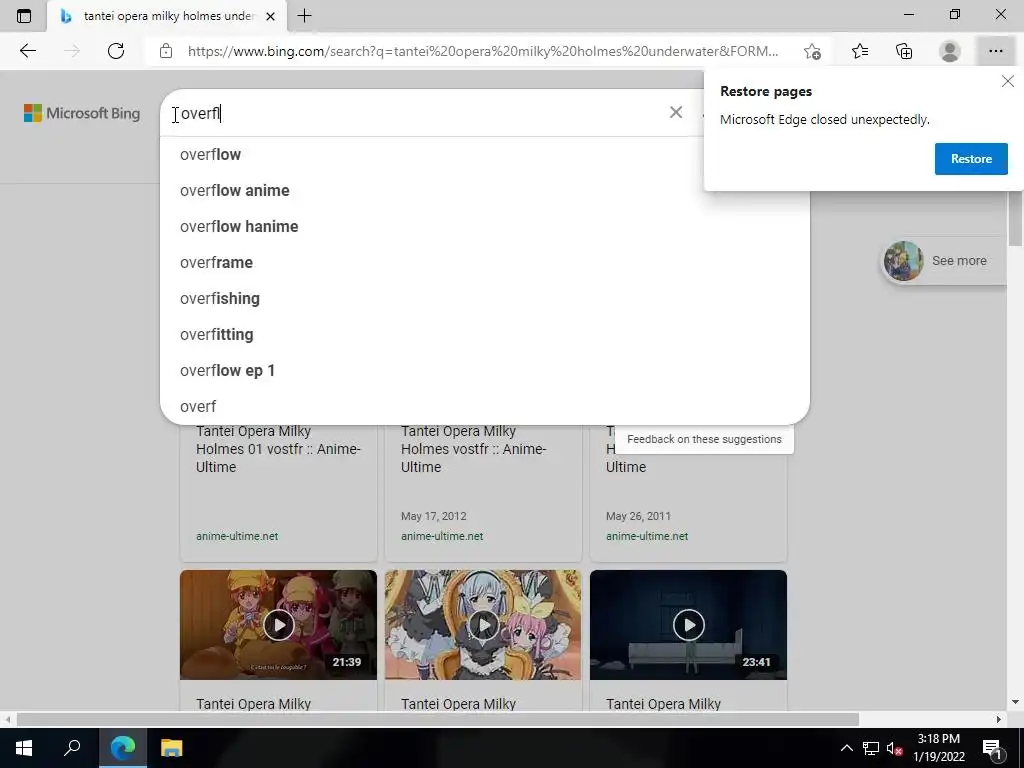Add this page to favorites star
The image size is (1024, 768).
[x=812, y=51]
